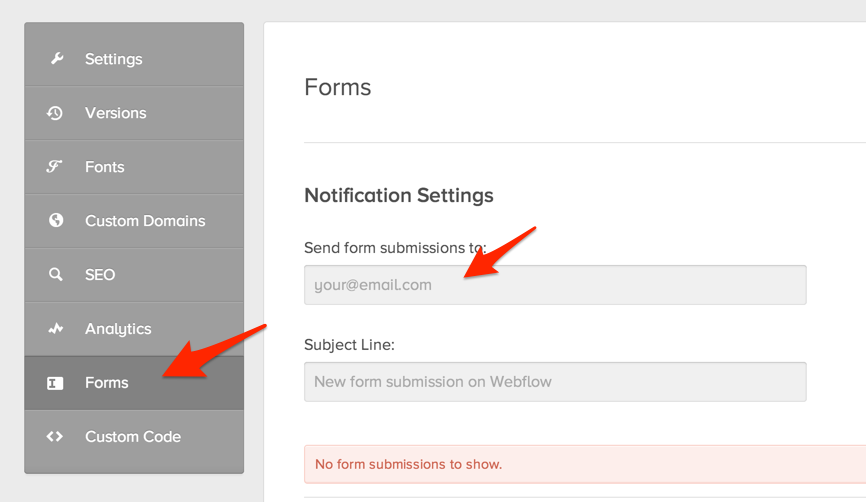Open the Fonts section

click(104, 167)
